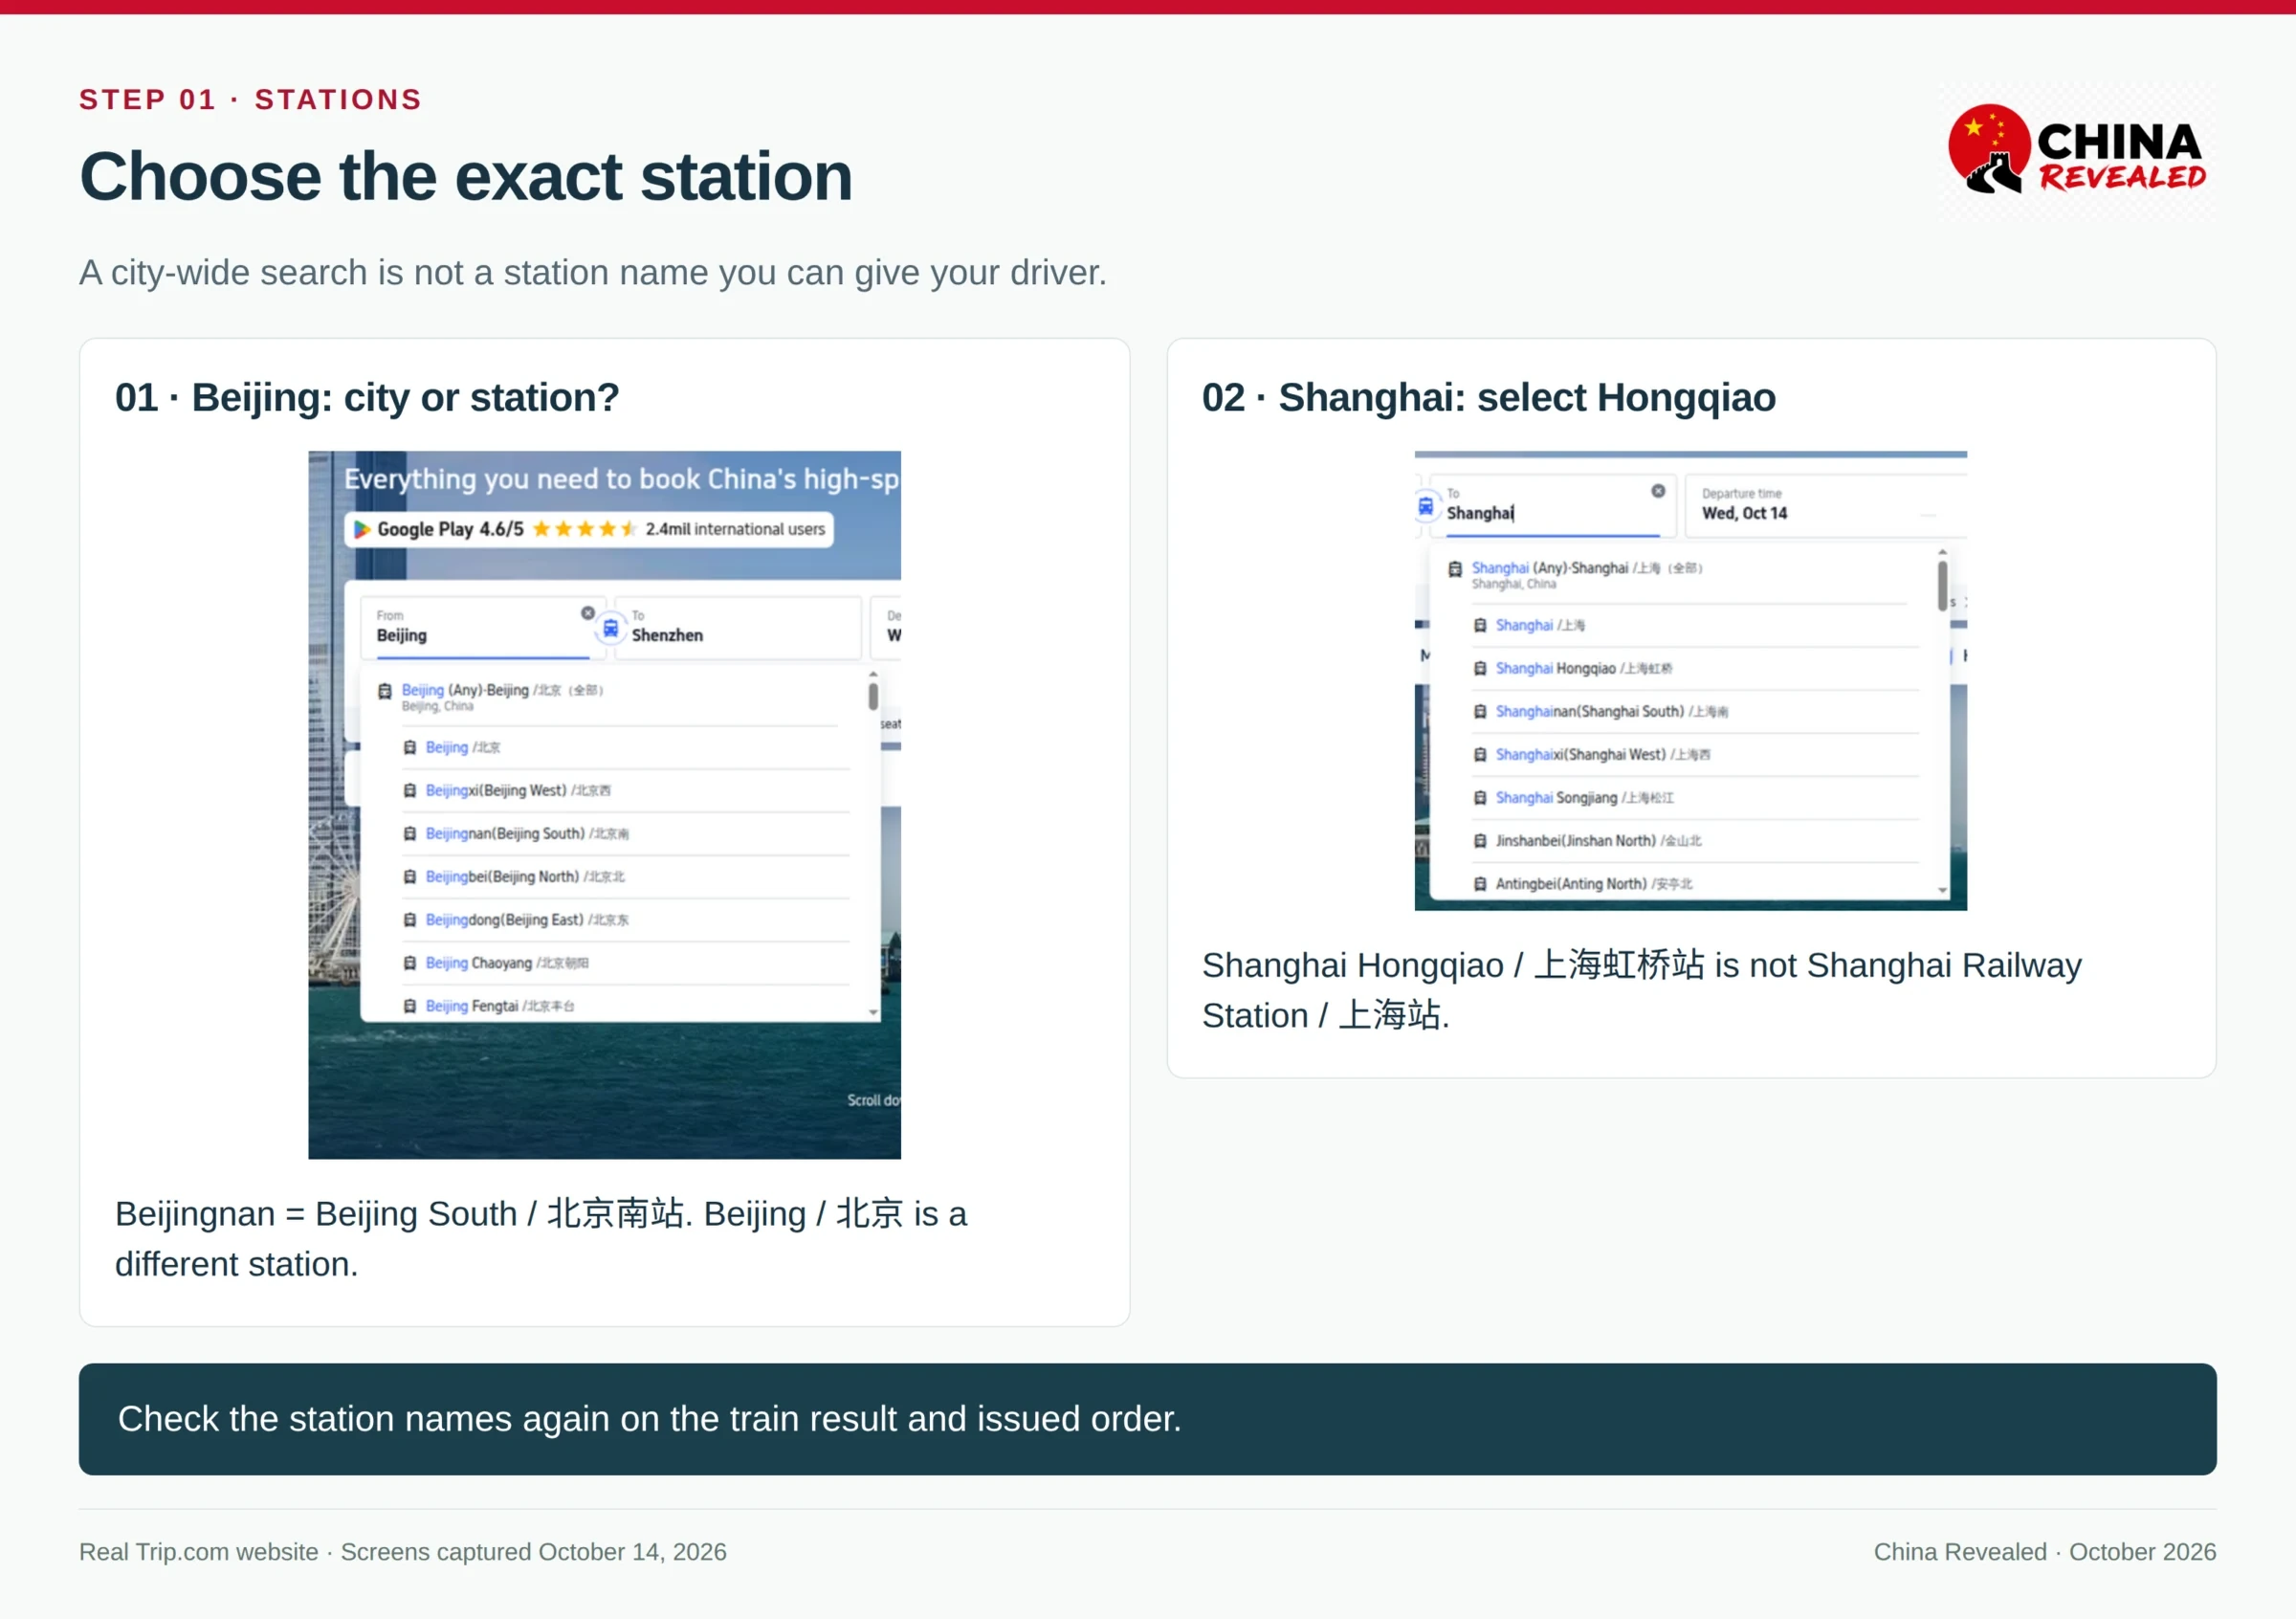Image resolution: width=2296 pixels, height=1619 pixels.
Task: Pick Shanghai Songjiang from the station list
Action: (1695, 798)
